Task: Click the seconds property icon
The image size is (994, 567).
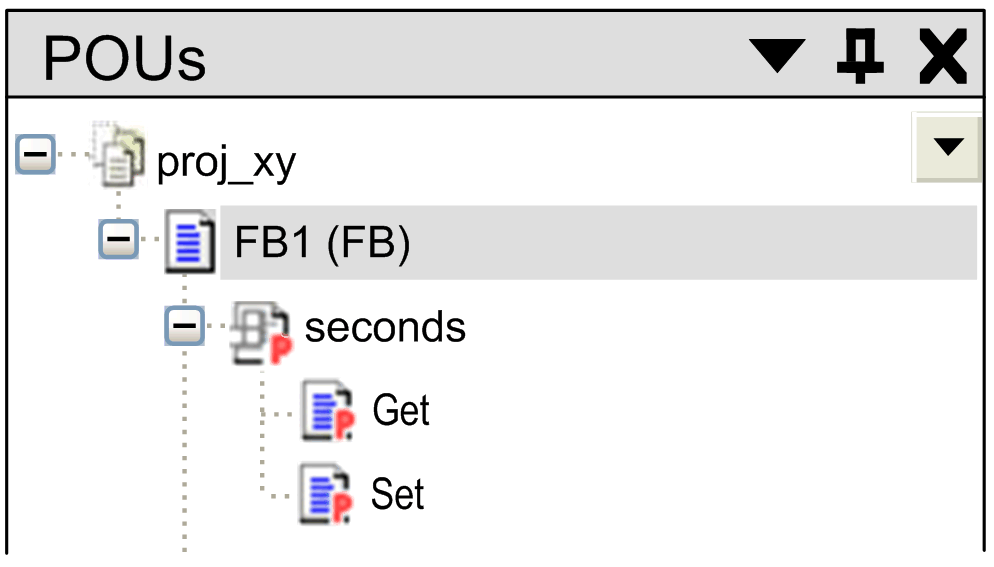Action: point(261,331)
